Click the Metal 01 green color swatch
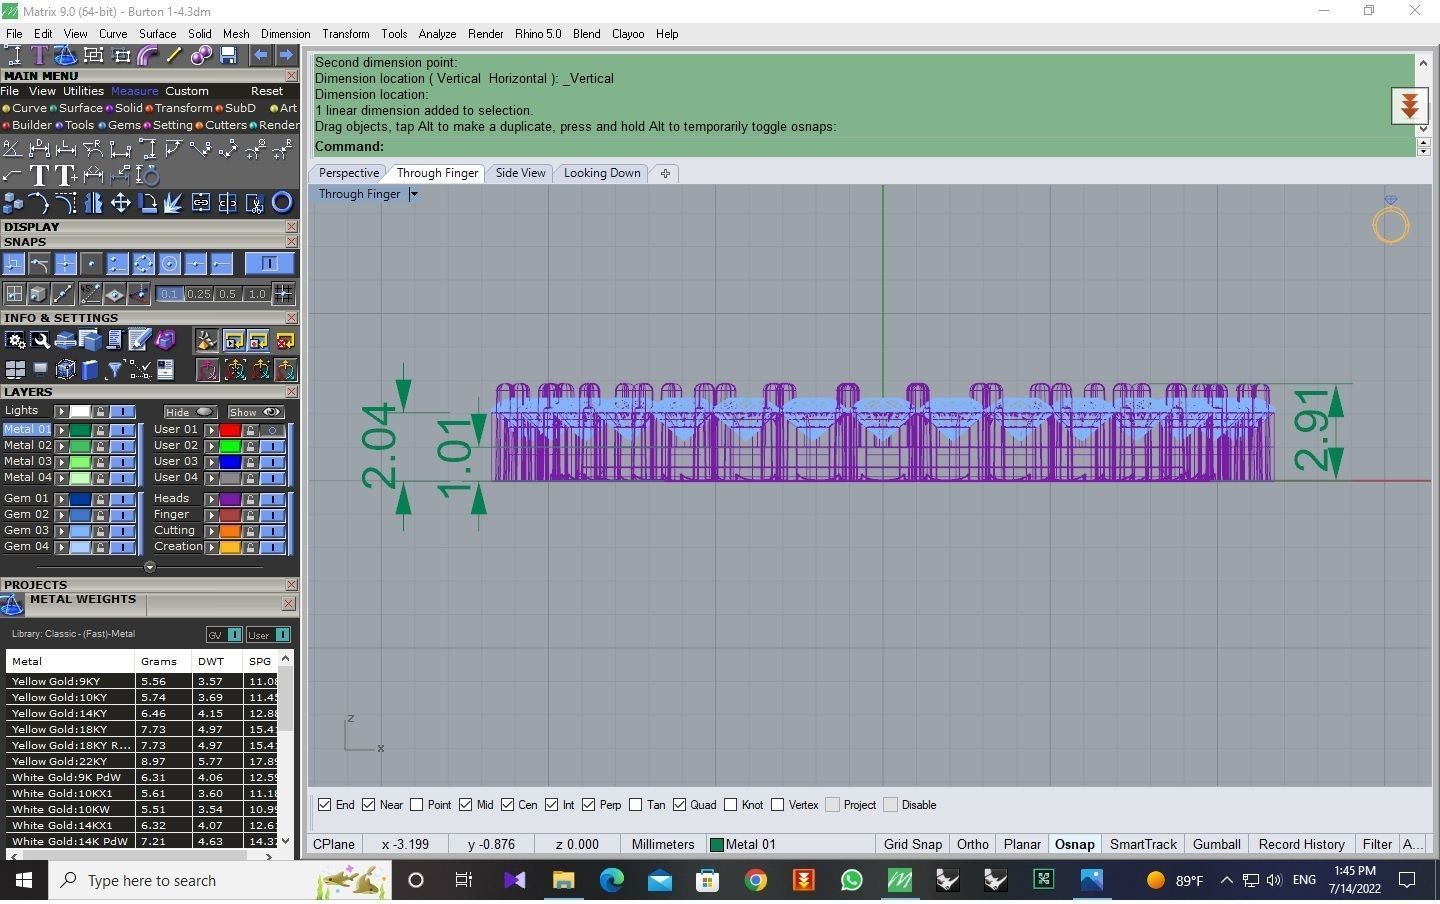Viewport: 1440px width, 904px height. pos(80,430)
